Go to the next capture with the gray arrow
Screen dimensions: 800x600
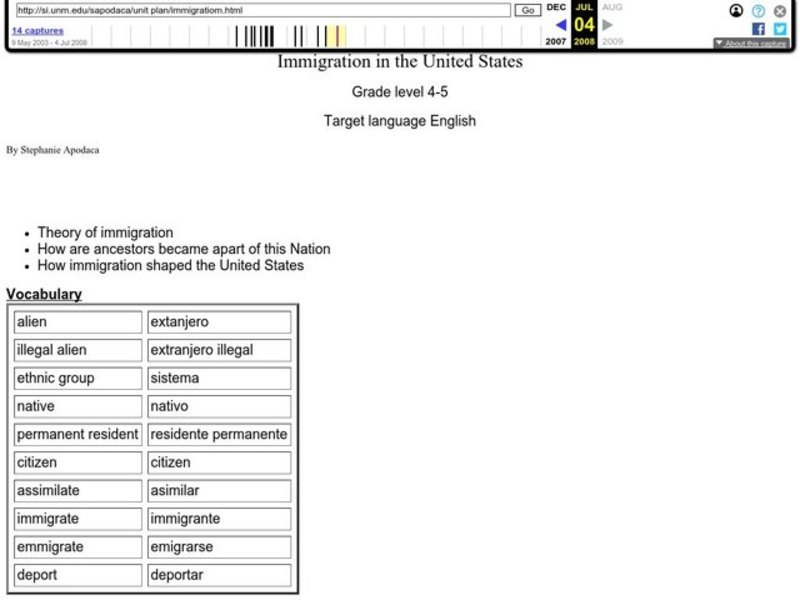[x=608, y=24]
